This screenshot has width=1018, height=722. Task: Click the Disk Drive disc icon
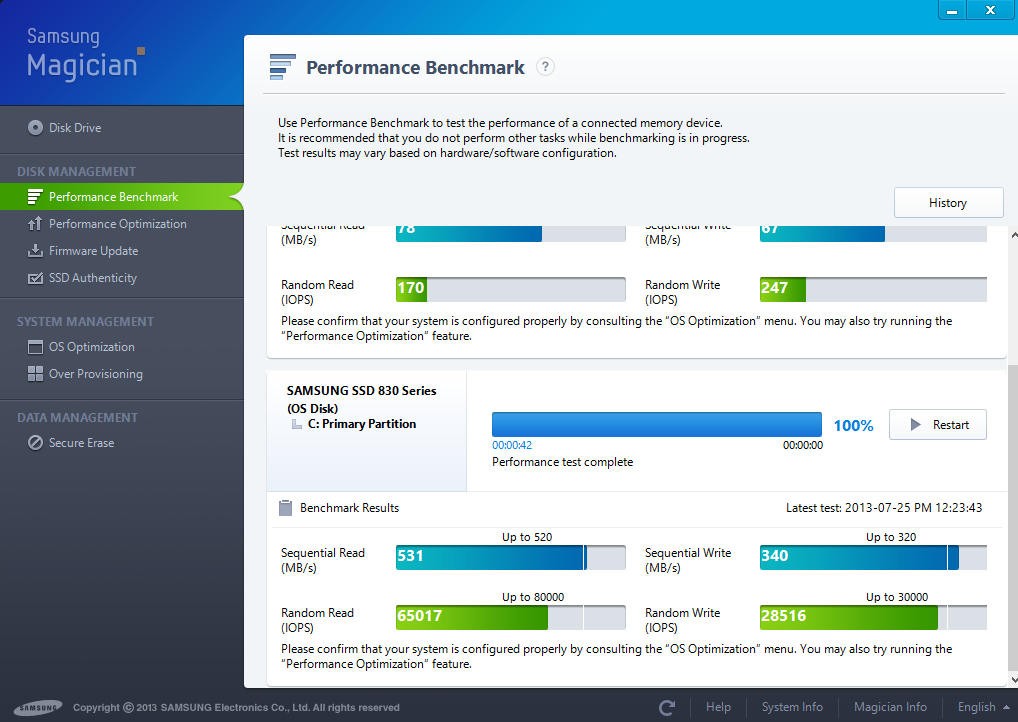(35, 128)
